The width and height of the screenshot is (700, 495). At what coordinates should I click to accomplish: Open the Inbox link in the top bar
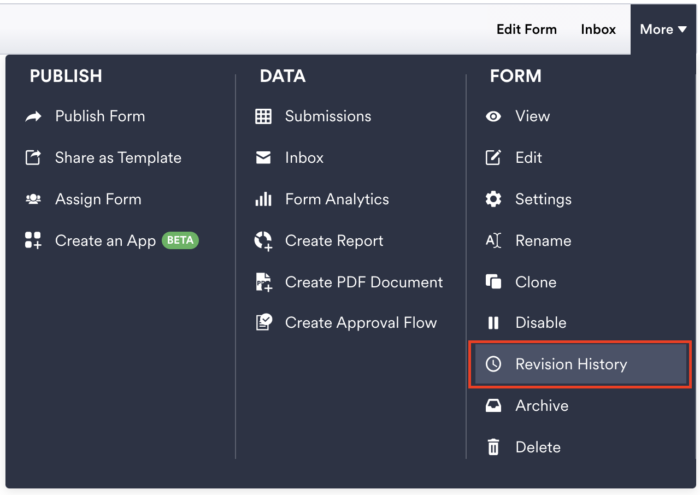point(598,29)
